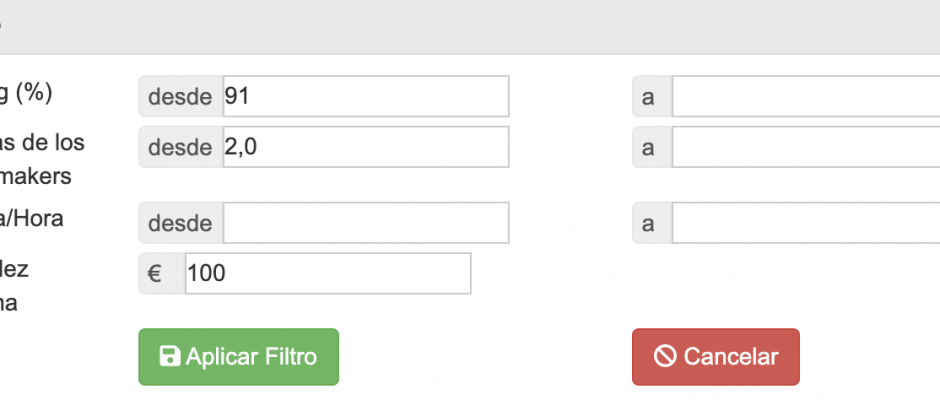940x400 pixels.
Task: Focus the desde field containing 91
Action: (365, 97)
